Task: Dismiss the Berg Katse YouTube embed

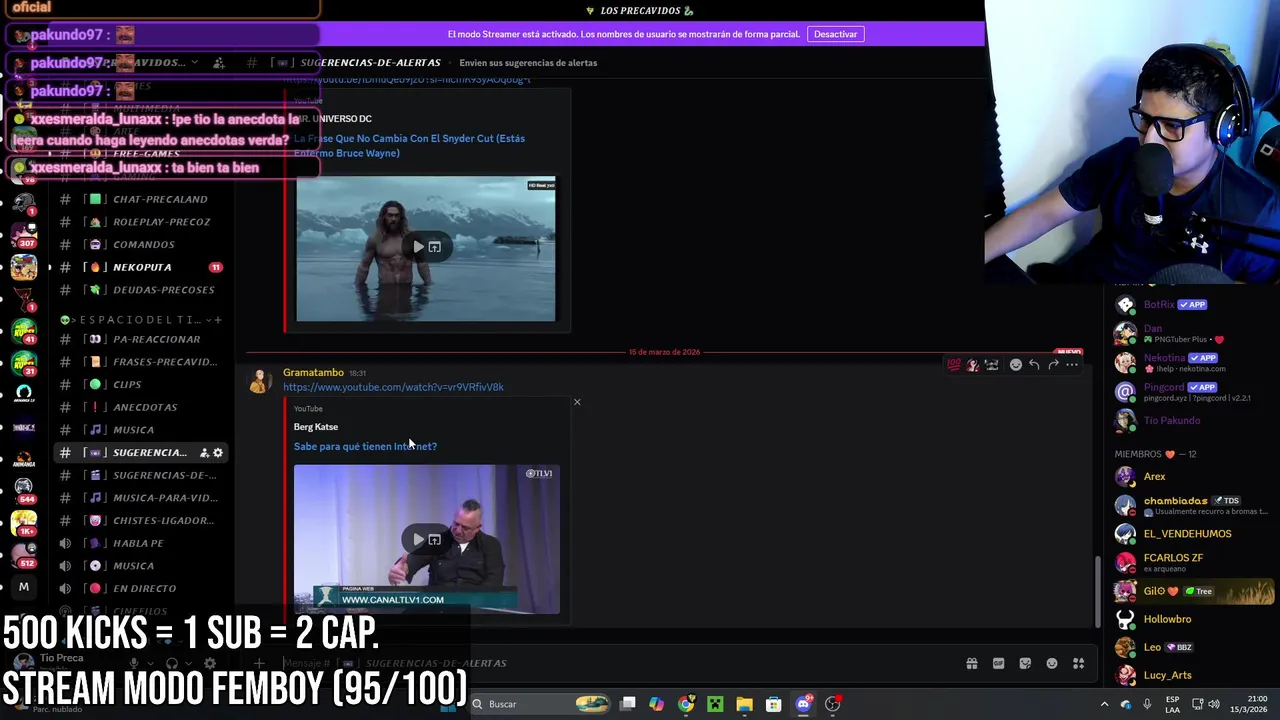Action: [x=577, y=402]
